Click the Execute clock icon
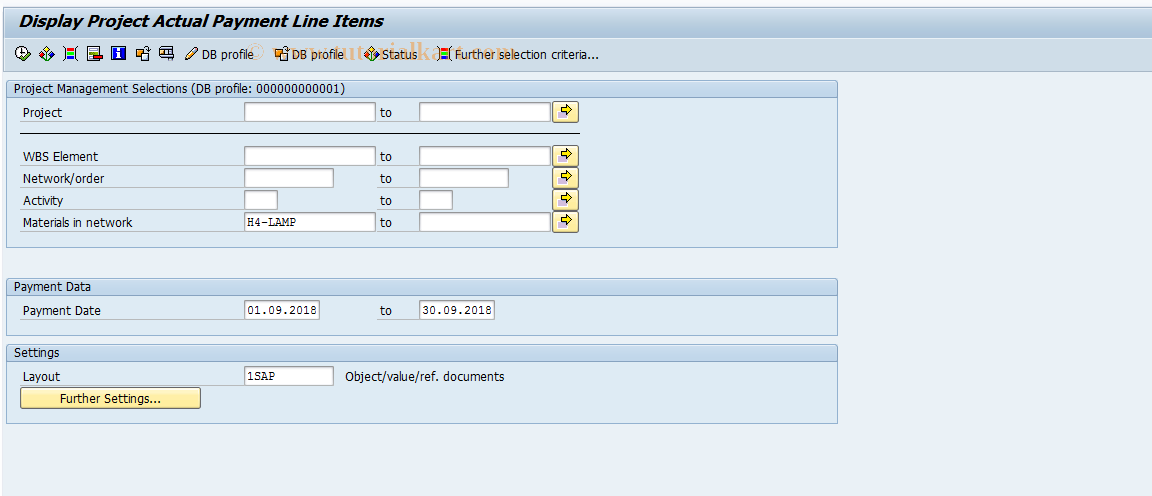Screen dimensions: 1152x496 pos(23,54)
